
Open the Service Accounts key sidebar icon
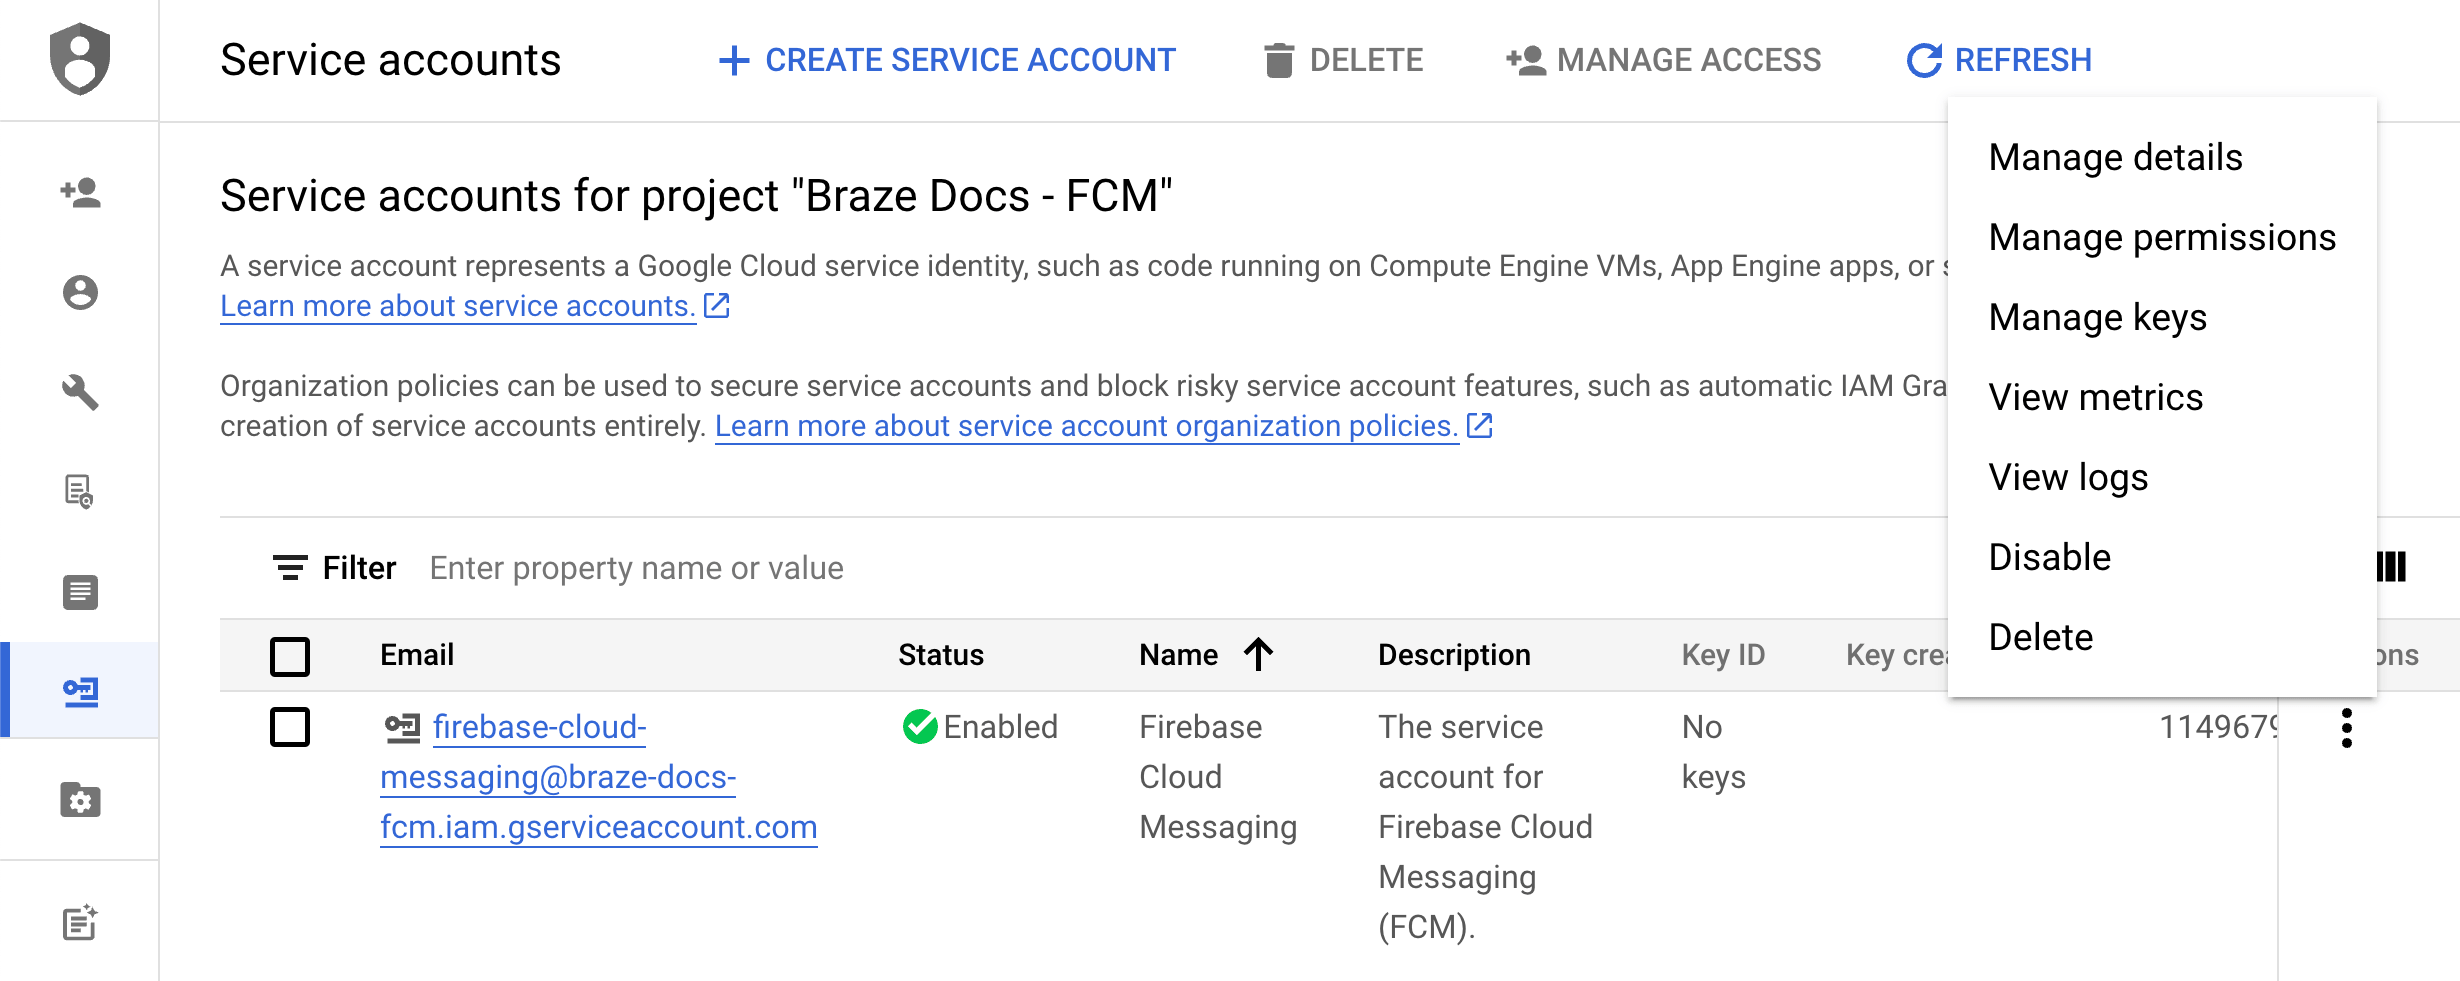click(80, 691)
